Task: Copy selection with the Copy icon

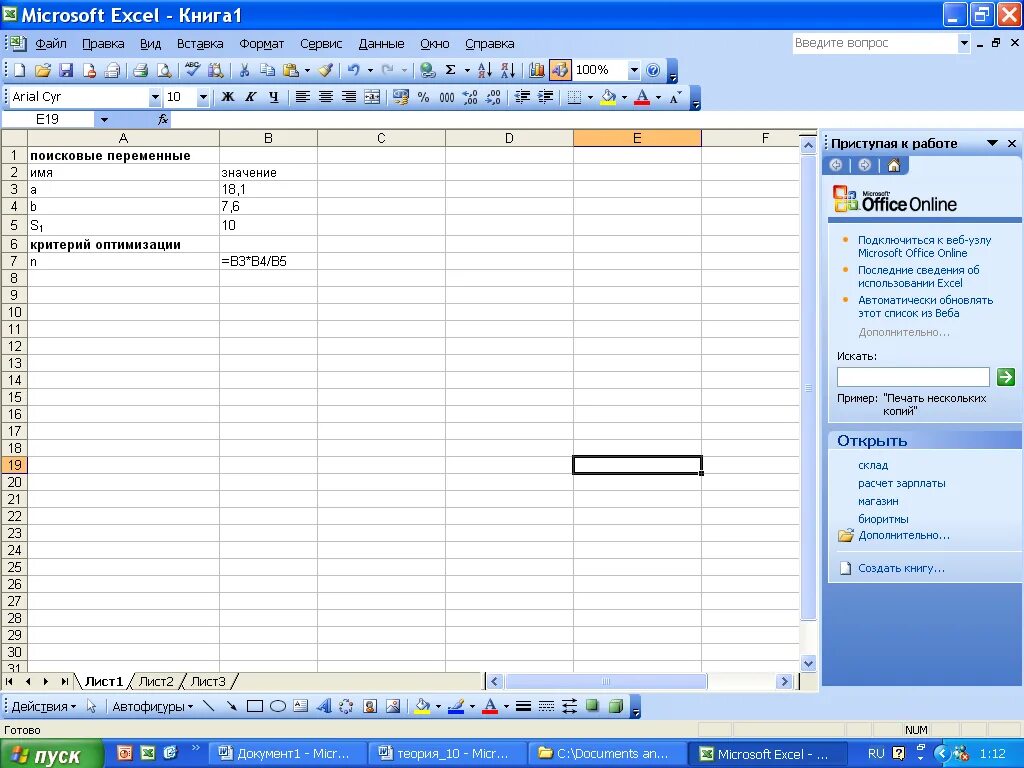Action: (x=267, y=70)
